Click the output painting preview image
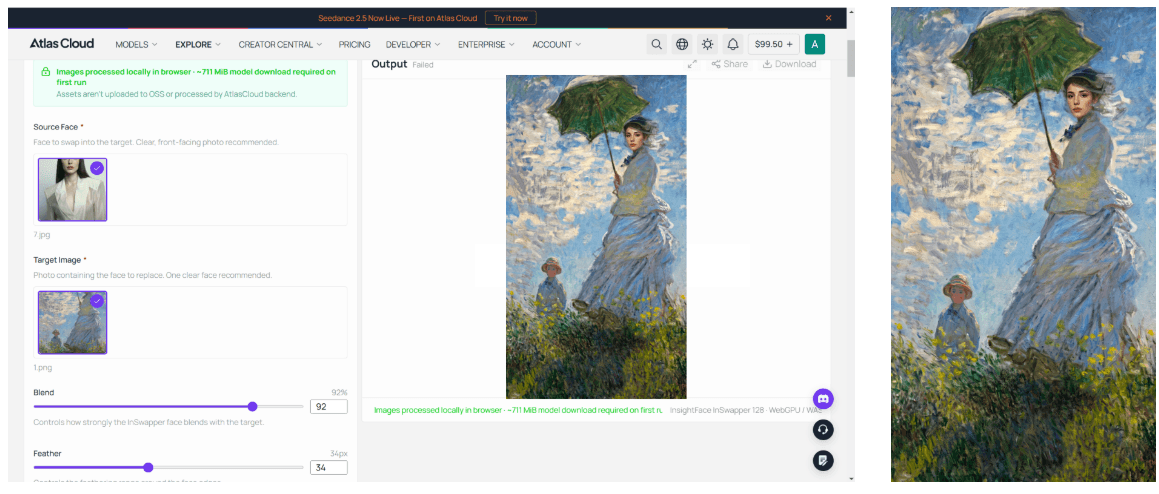 point(596,237)
